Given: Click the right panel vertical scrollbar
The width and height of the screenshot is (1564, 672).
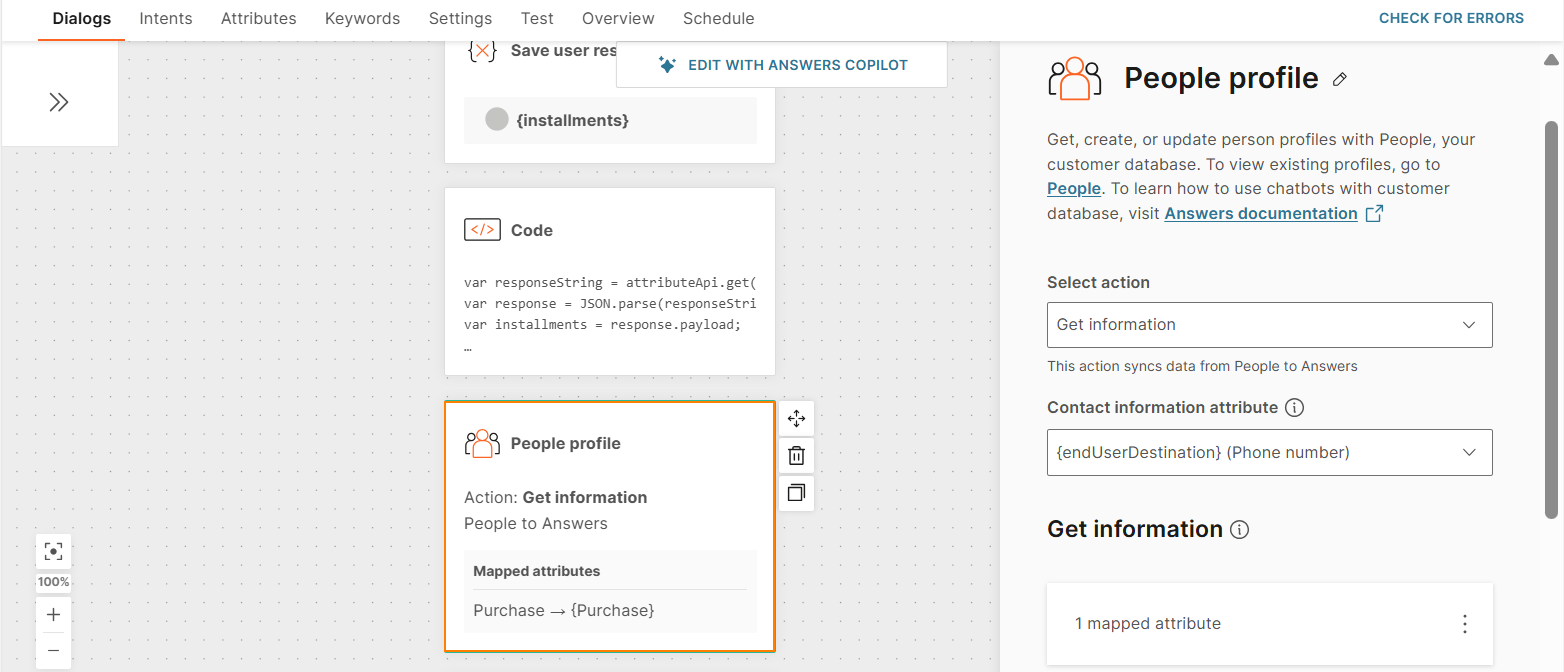Looking at the screenshot, I should tap(1551, 320).
